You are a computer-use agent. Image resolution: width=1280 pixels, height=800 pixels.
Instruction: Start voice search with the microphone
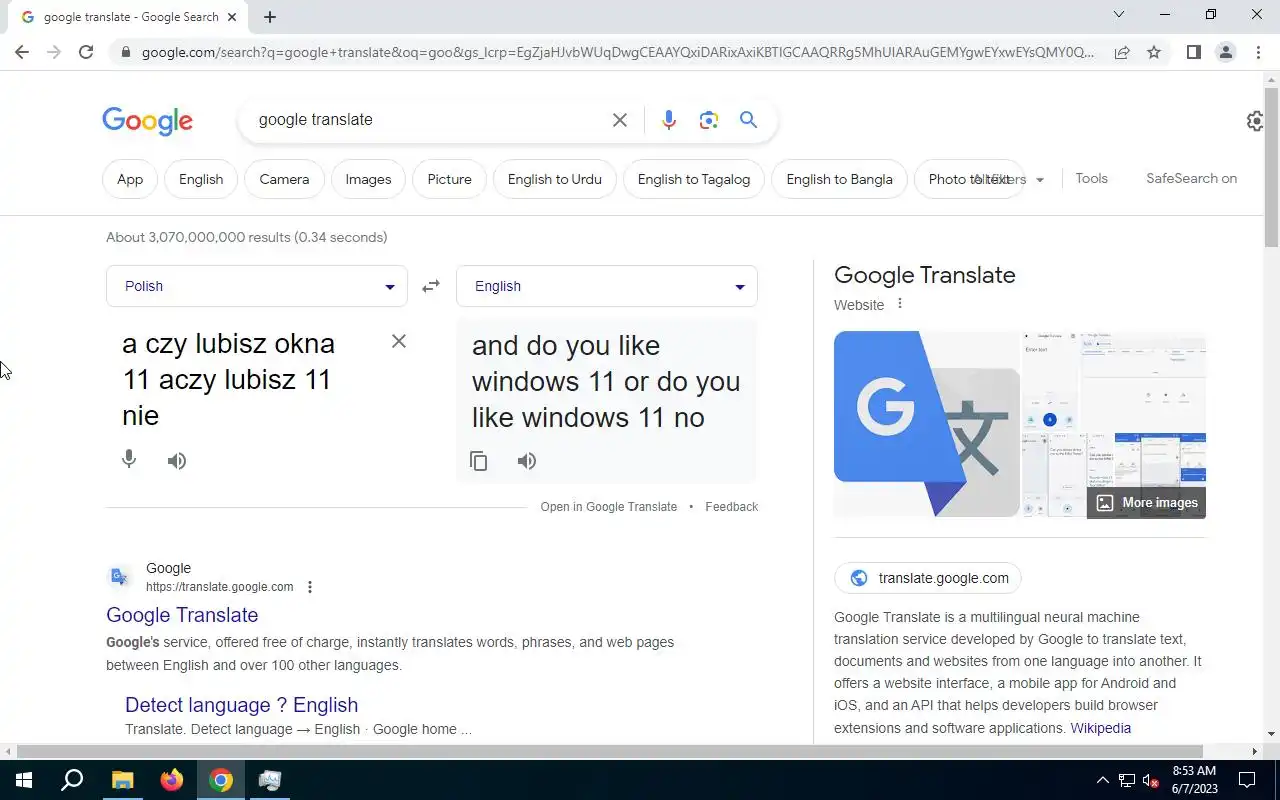click(x=669, y=120)
